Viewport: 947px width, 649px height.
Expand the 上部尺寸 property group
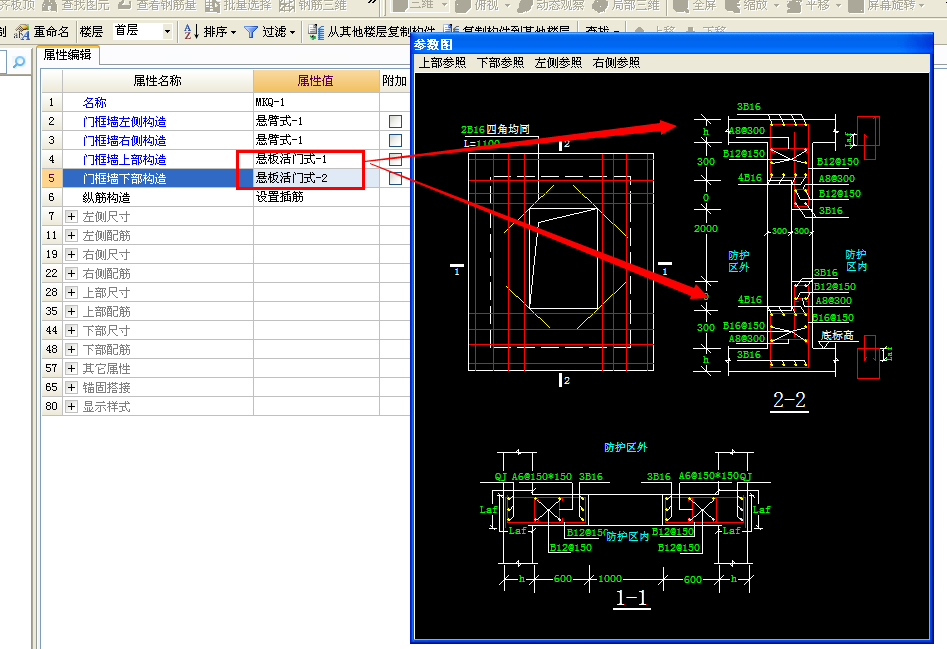71,292
